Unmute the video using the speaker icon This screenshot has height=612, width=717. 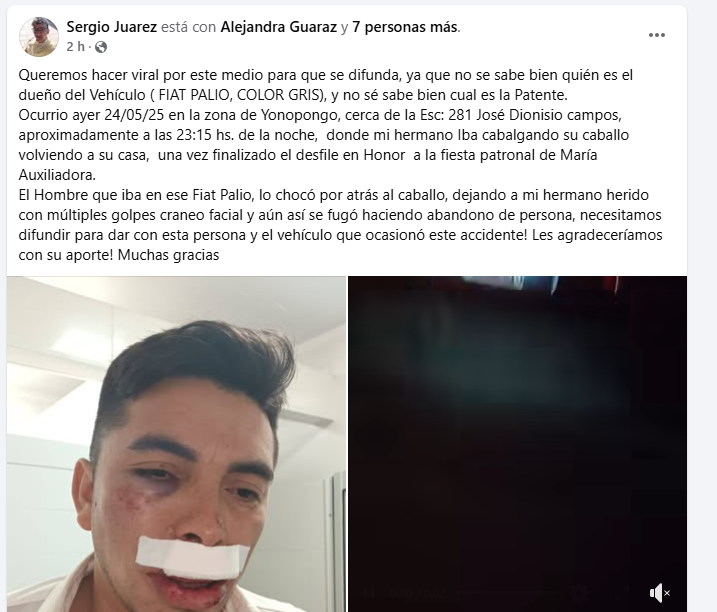[659, 593]
